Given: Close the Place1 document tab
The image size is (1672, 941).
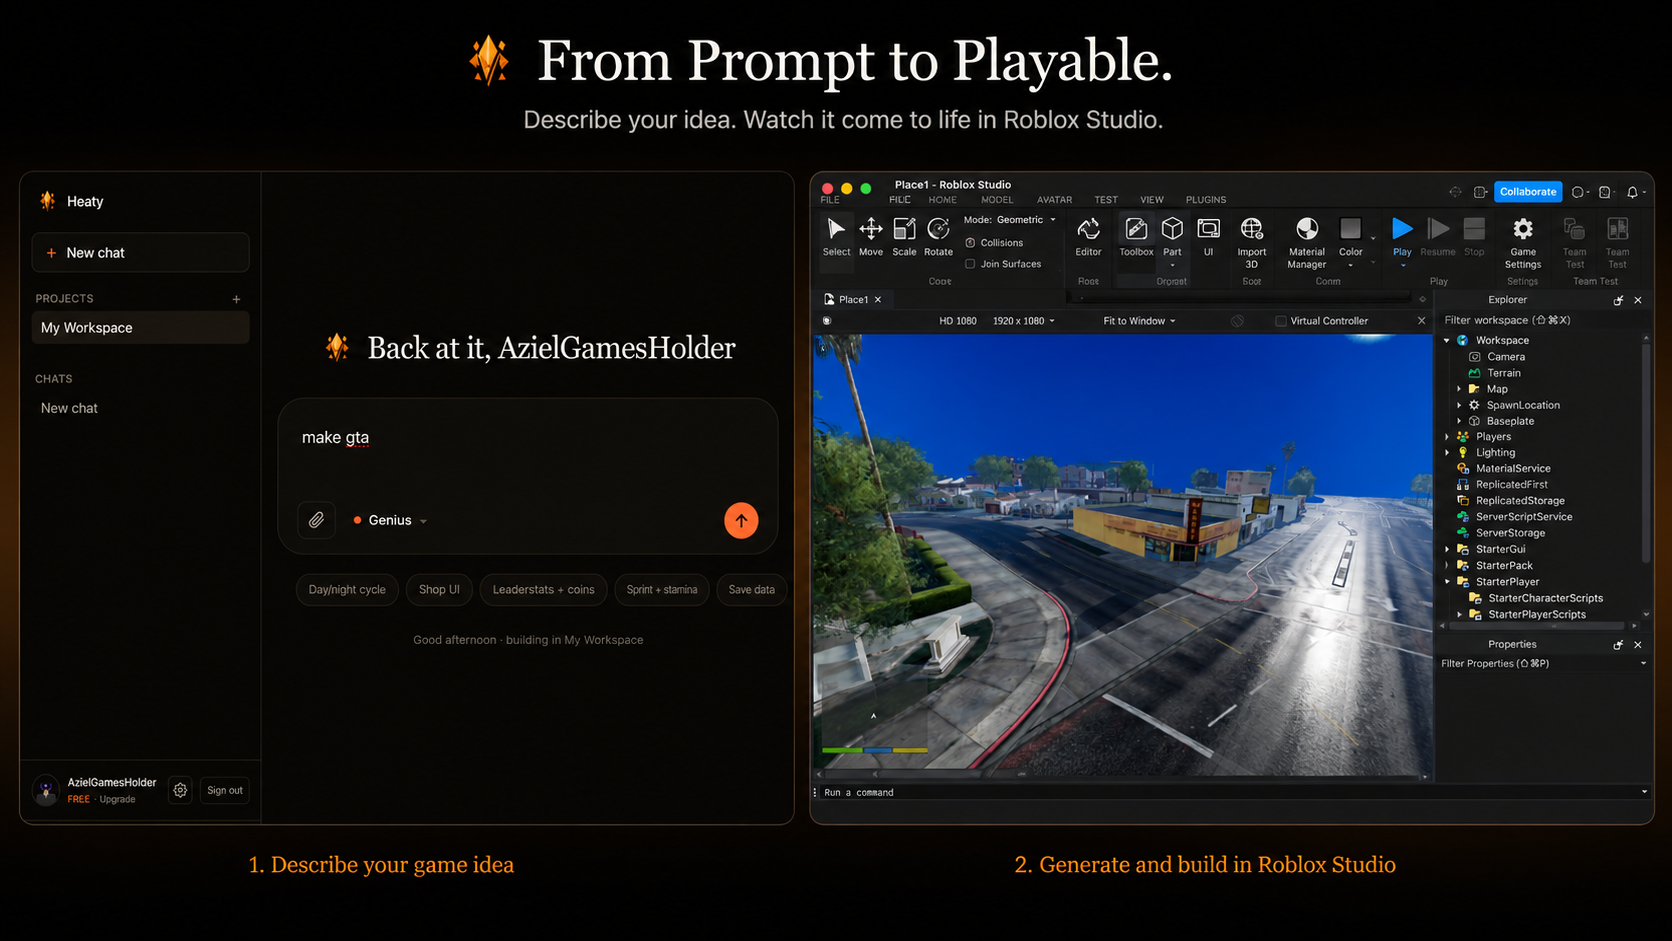Looking at the screenshot, I should pyautogui.click(x=878, y=300).
